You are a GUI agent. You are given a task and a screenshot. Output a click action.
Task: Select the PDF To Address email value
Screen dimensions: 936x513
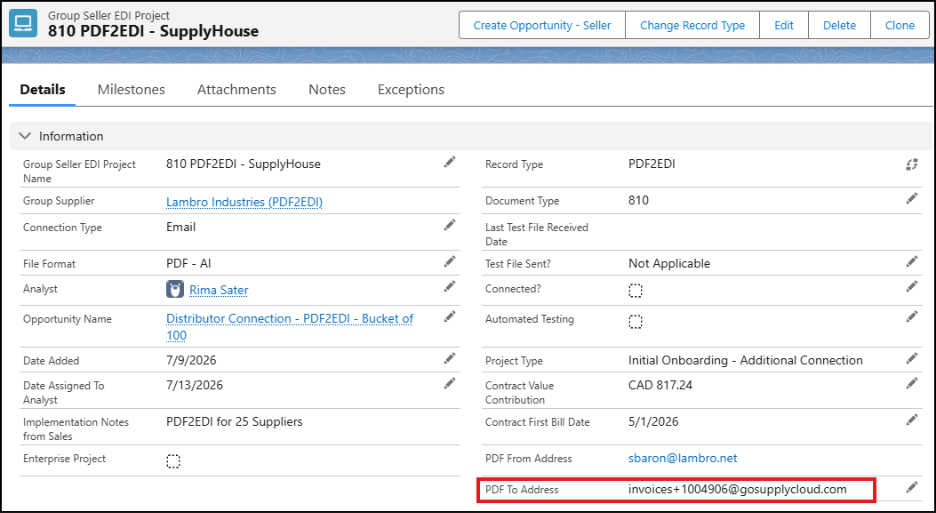click(737, 489)
